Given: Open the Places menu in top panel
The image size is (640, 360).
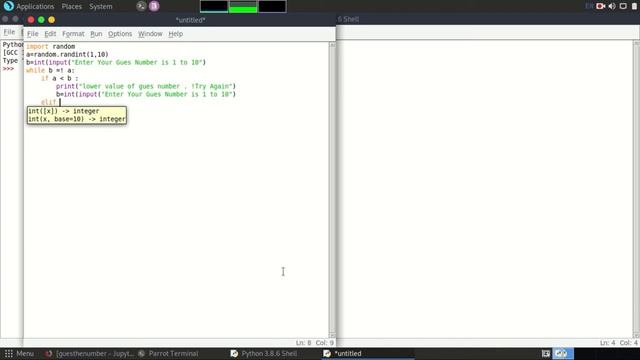Looking at the screenshot, I should click(x=71, y=7).
